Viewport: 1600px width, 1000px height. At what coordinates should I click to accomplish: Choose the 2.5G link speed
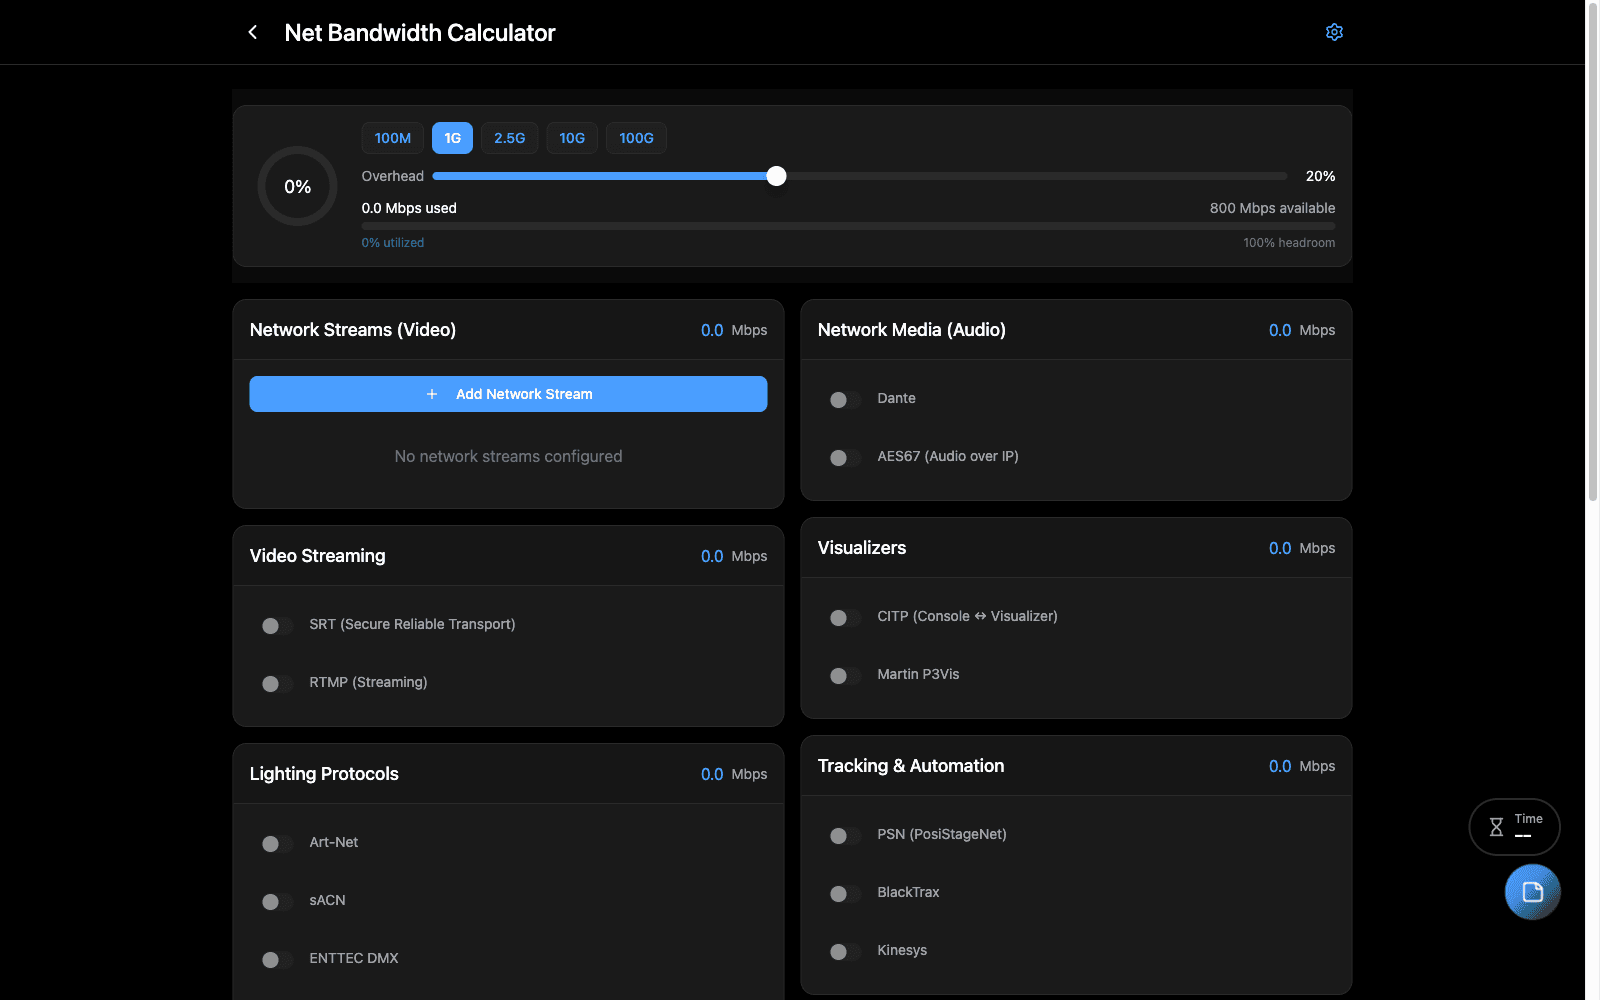[510, 138]
